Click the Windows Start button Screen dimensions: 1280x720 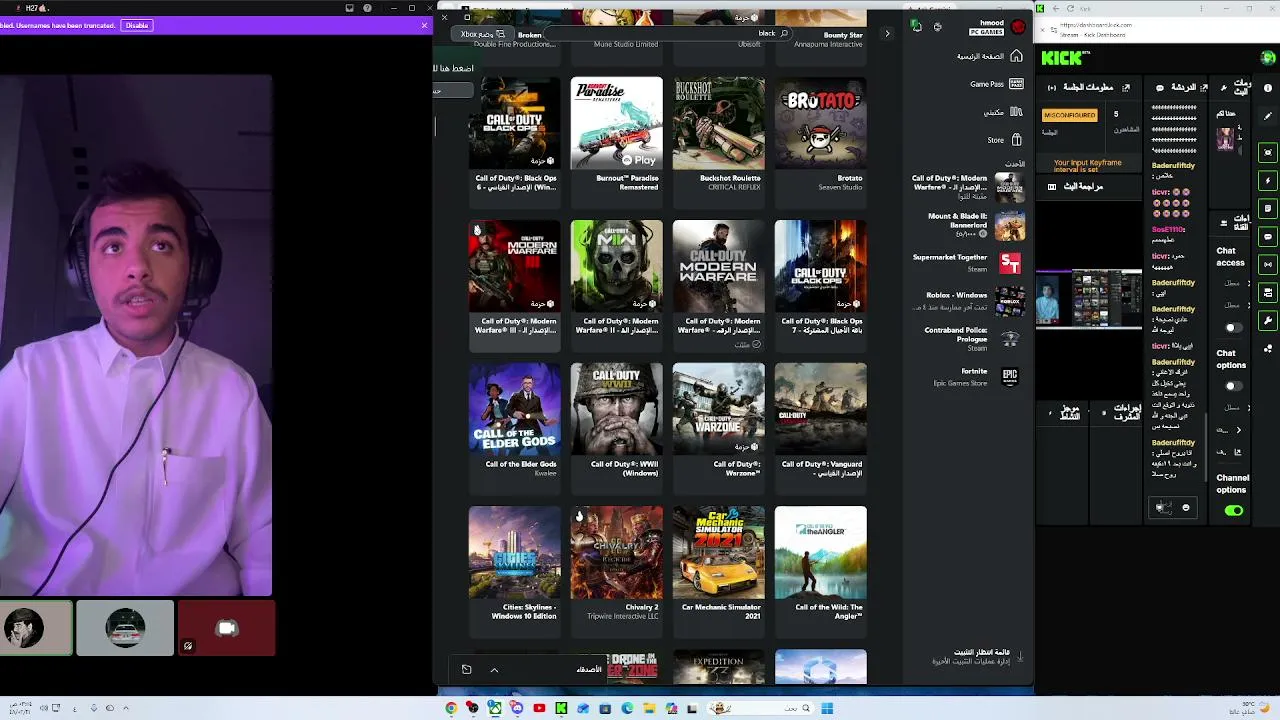827,709
